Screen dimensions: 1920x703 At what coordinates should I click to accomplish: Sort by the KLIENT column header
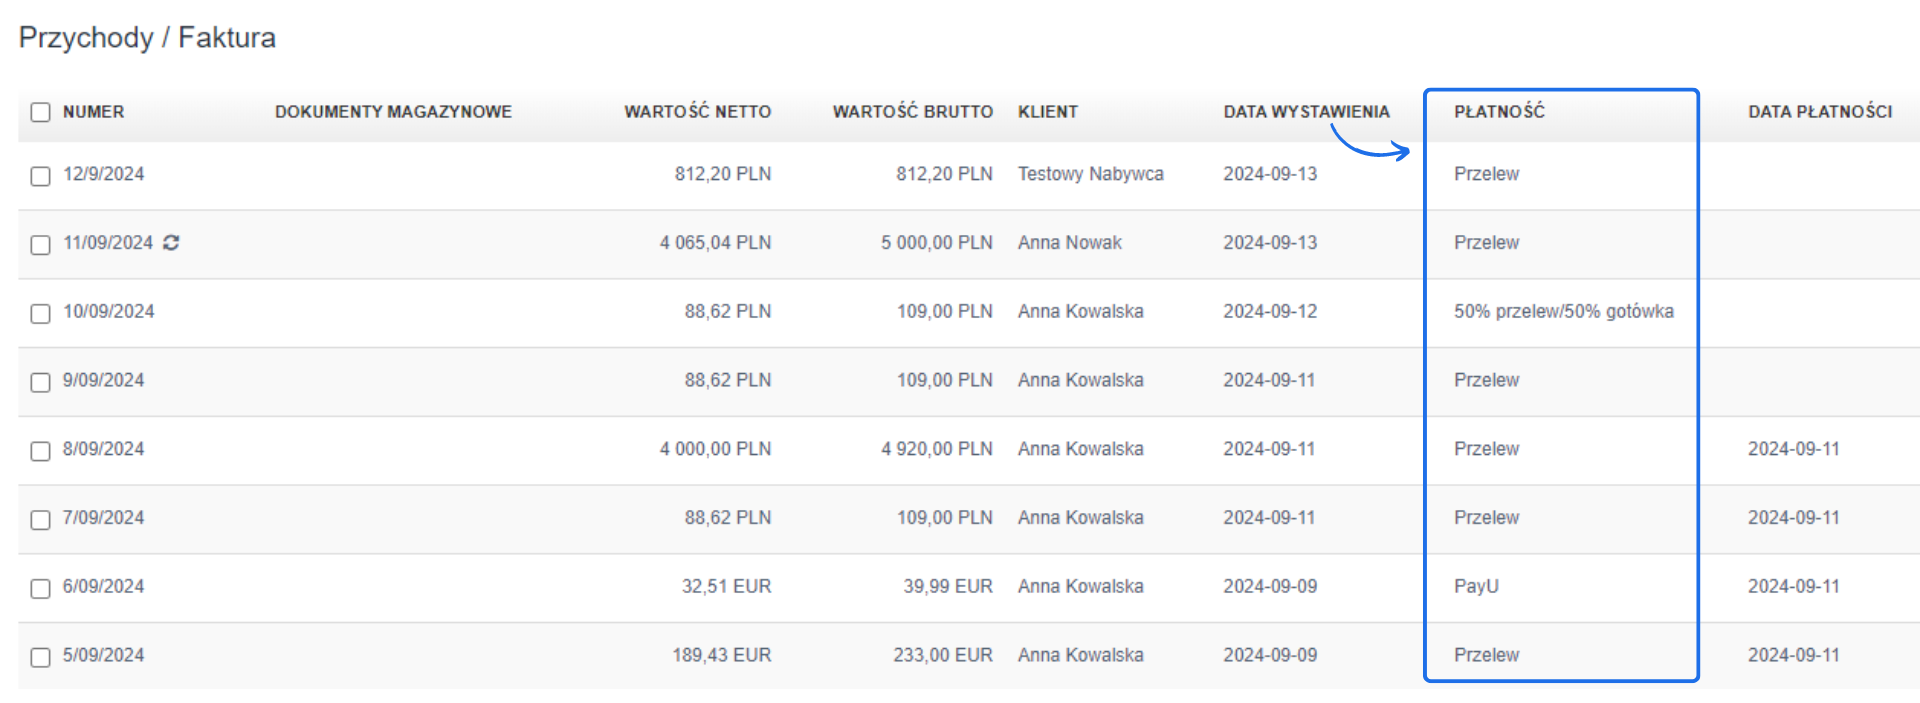pos(1047,112)
